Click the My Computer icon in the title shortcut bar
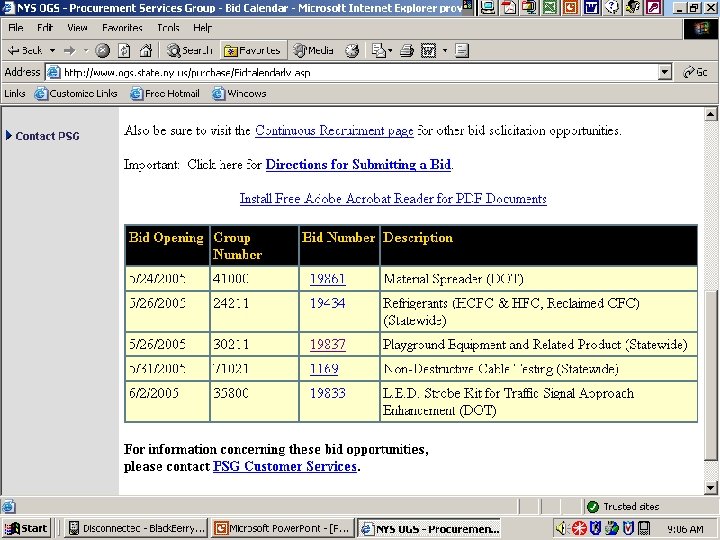This screenshot has height=540, width=720. coord(488,7)
